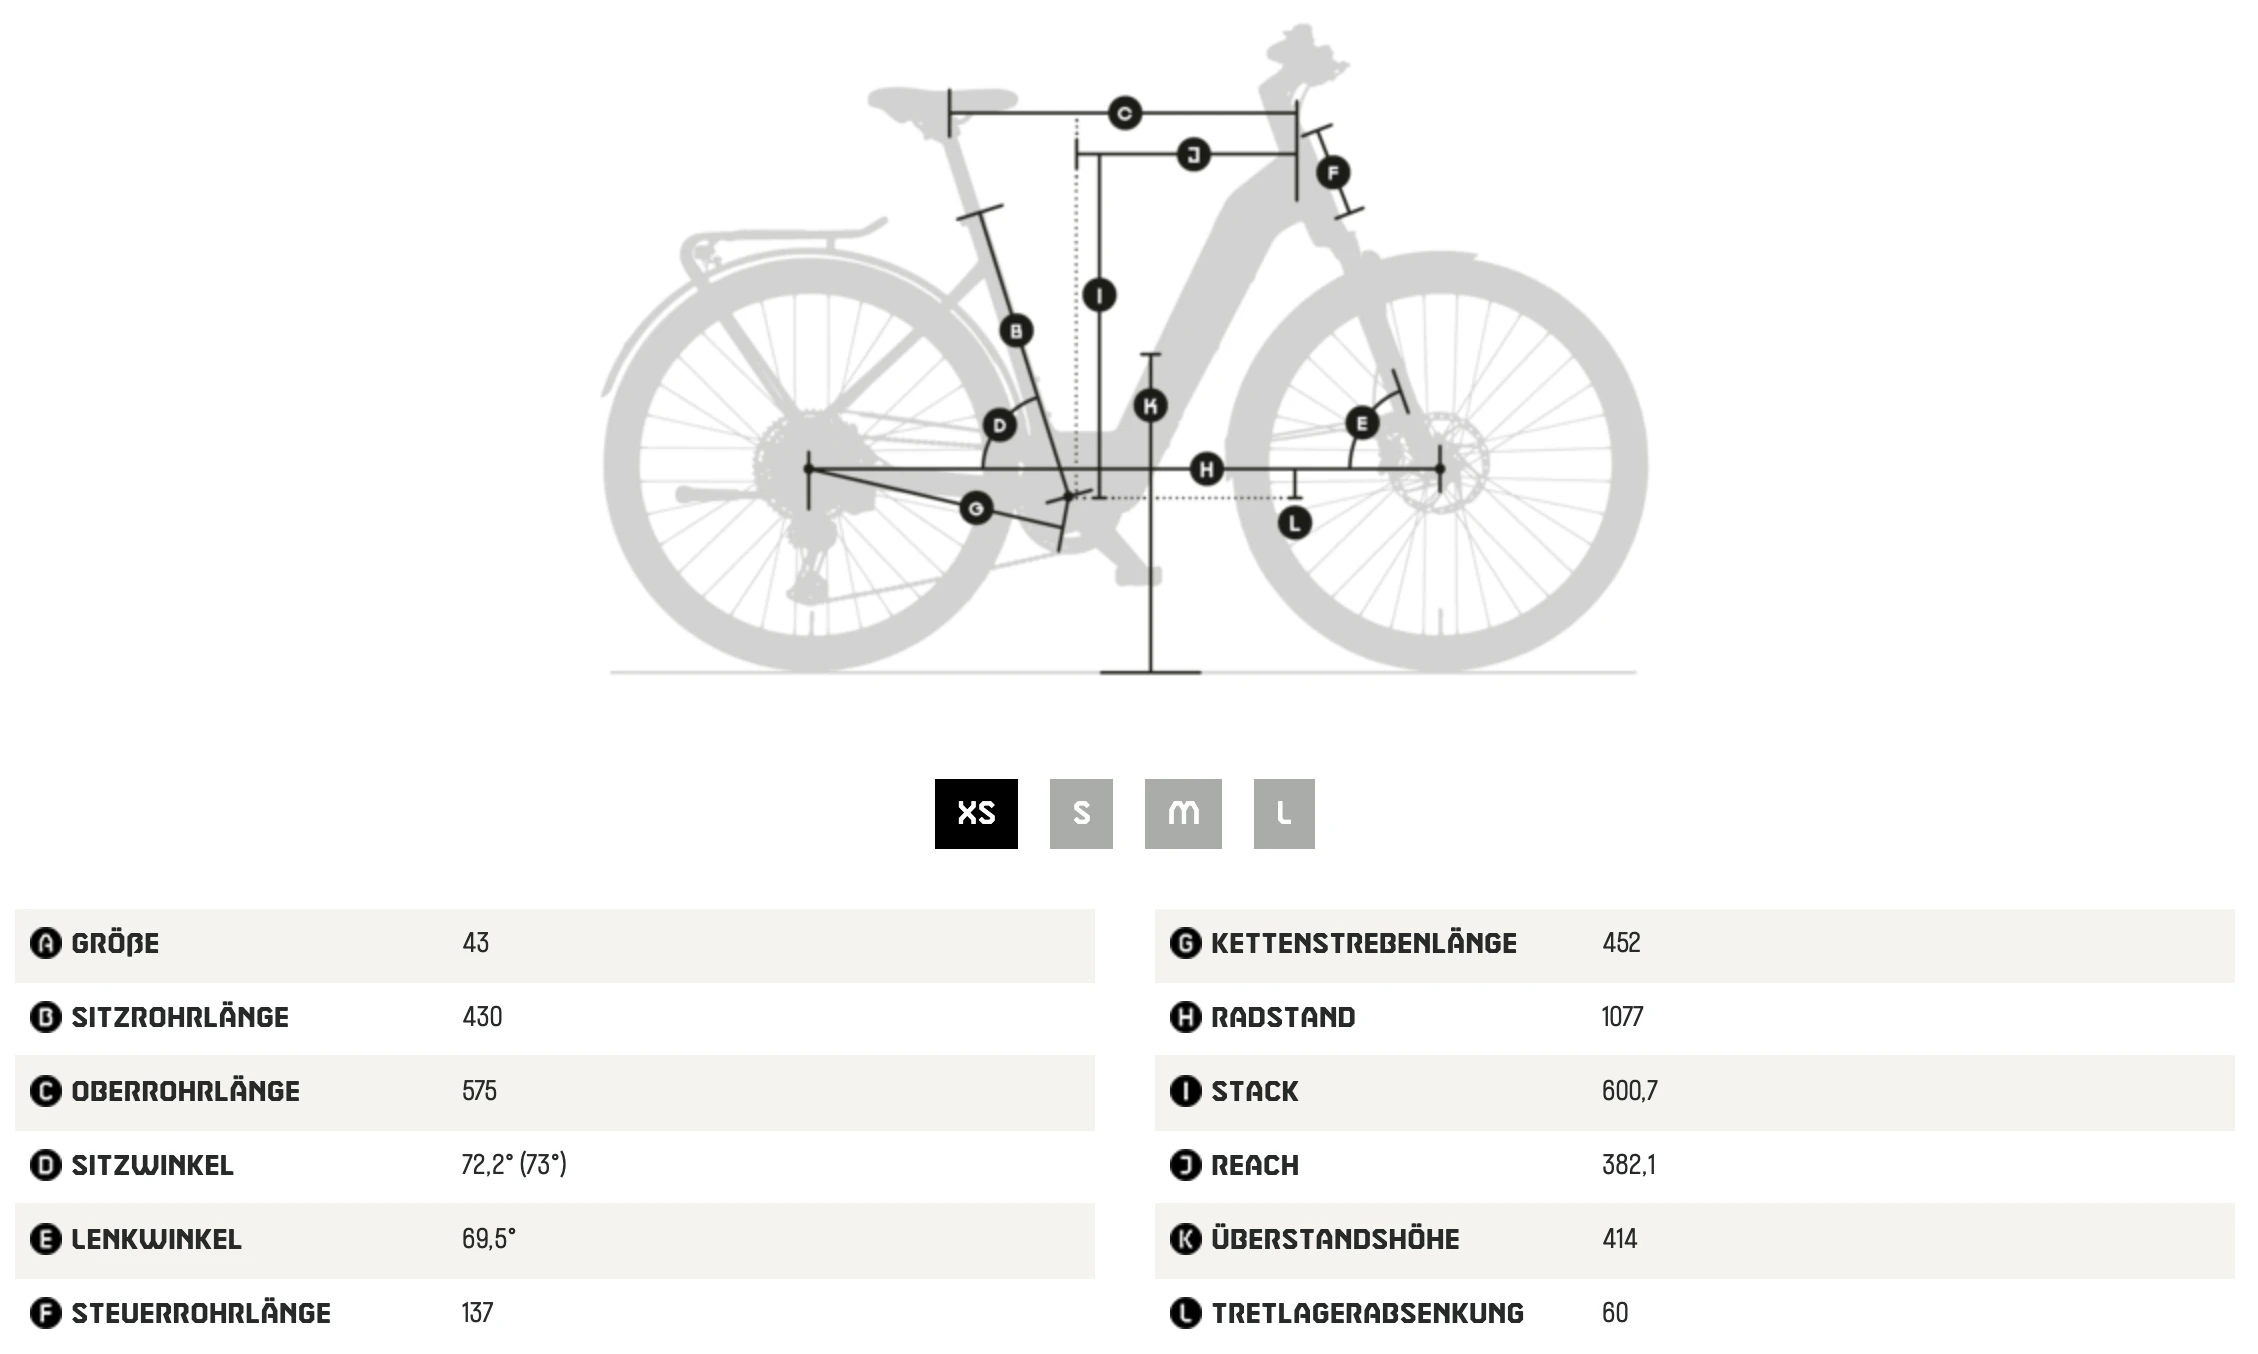Click the L bottom bracket drop marker
Screen dimensions: 2258x1354
coord(1295,522)
